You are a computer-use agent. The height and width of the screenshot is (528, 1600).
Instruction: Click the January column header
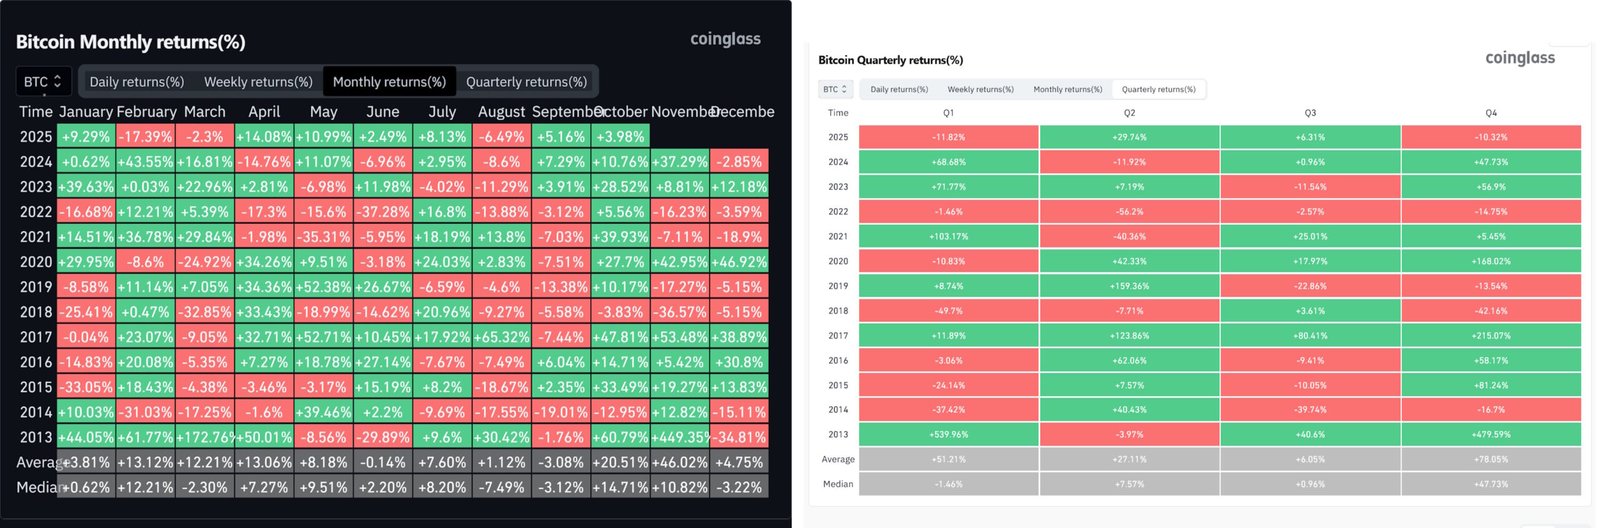coord(86,112)
